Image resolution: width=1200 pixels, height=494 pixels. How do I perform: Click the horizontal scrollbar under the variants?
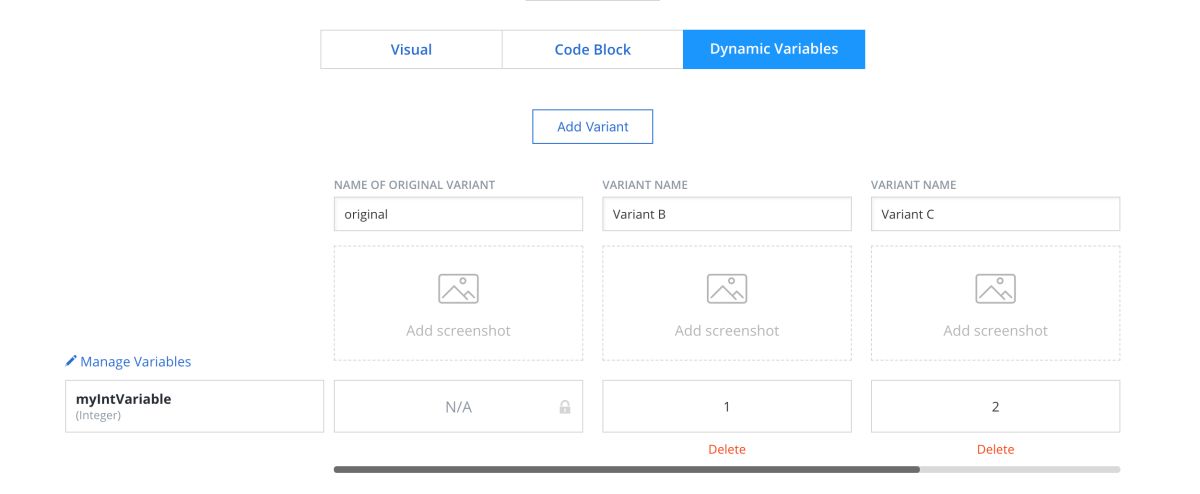(x=626, y=468)
